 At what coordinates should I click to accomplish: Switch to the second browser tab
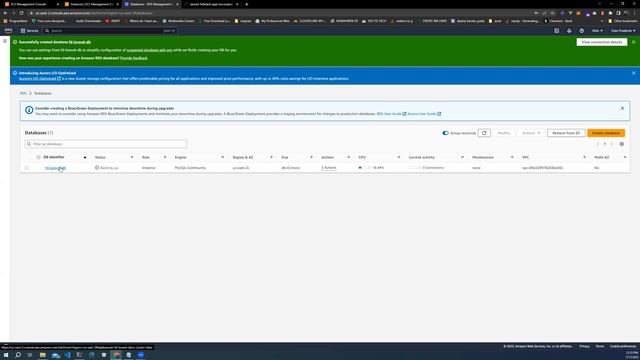point(91,4)
